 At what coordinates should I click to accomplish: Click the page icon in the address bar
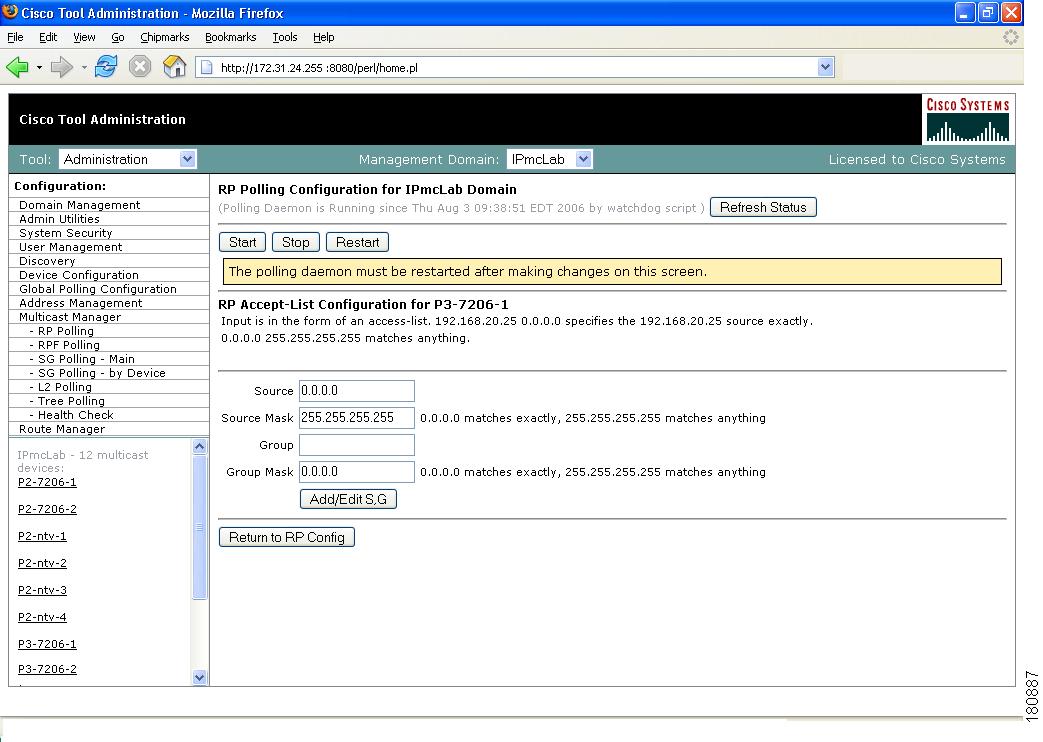[x=207, y=67]
